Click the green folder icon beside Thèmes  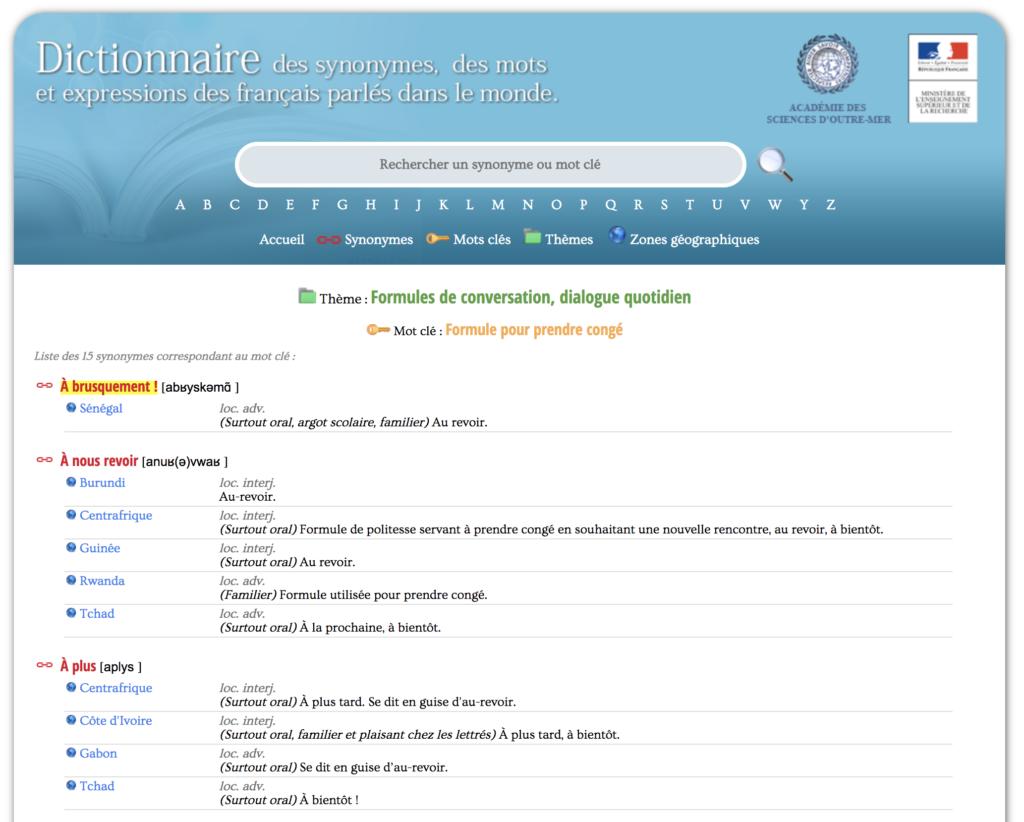[x=532, y=238]
